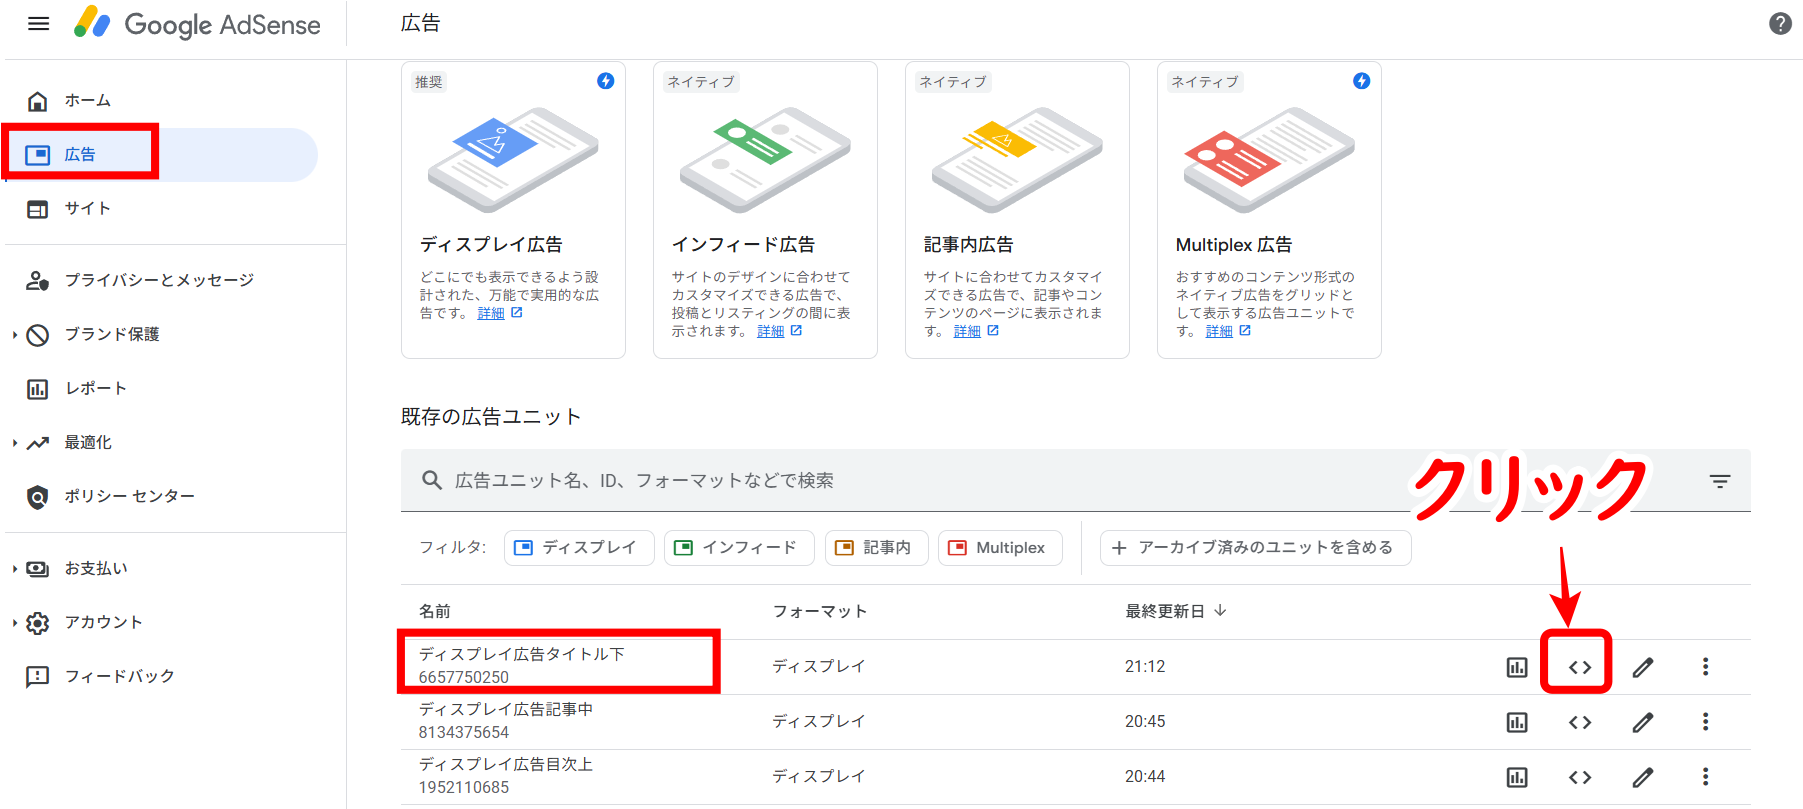View report for ディスプレイ広告タイトル下 unit

click(1517, 667)
